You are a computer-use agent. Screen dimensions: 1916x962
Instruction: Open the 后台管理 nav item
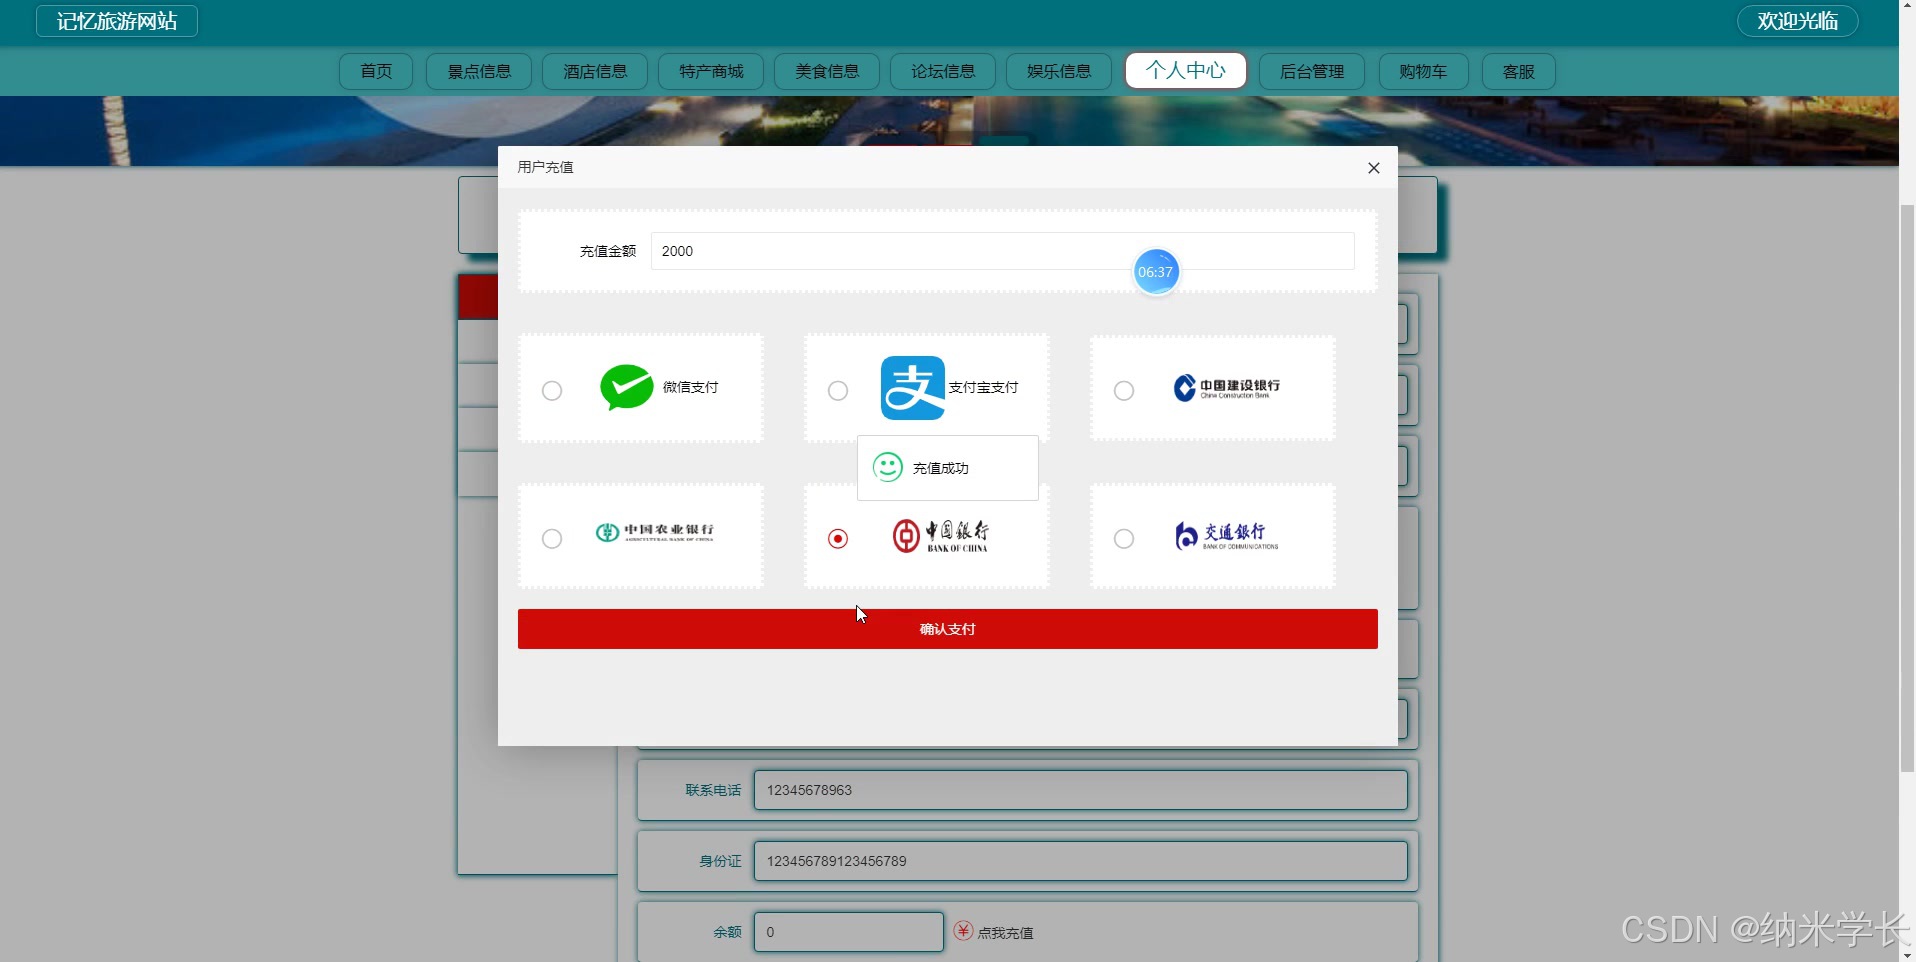[x=1312, y=71]
